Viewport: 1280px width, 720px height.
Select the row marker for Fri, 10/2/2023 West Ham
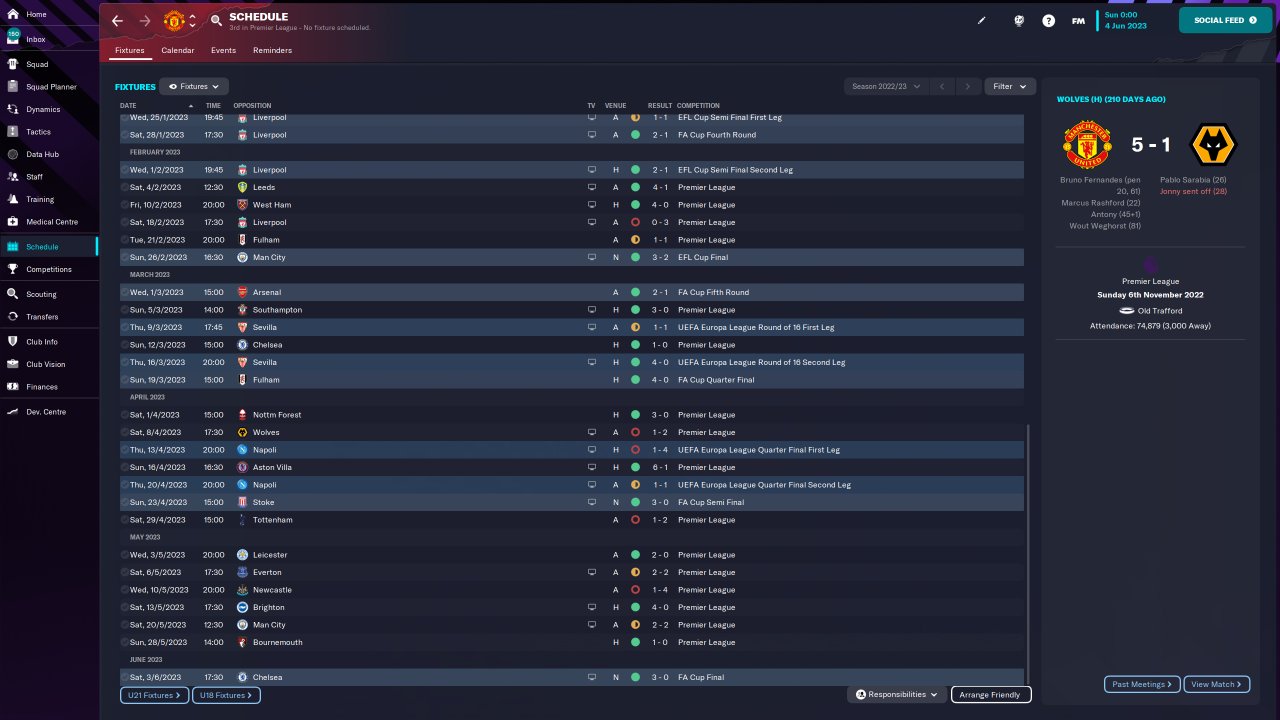[125, 205]
